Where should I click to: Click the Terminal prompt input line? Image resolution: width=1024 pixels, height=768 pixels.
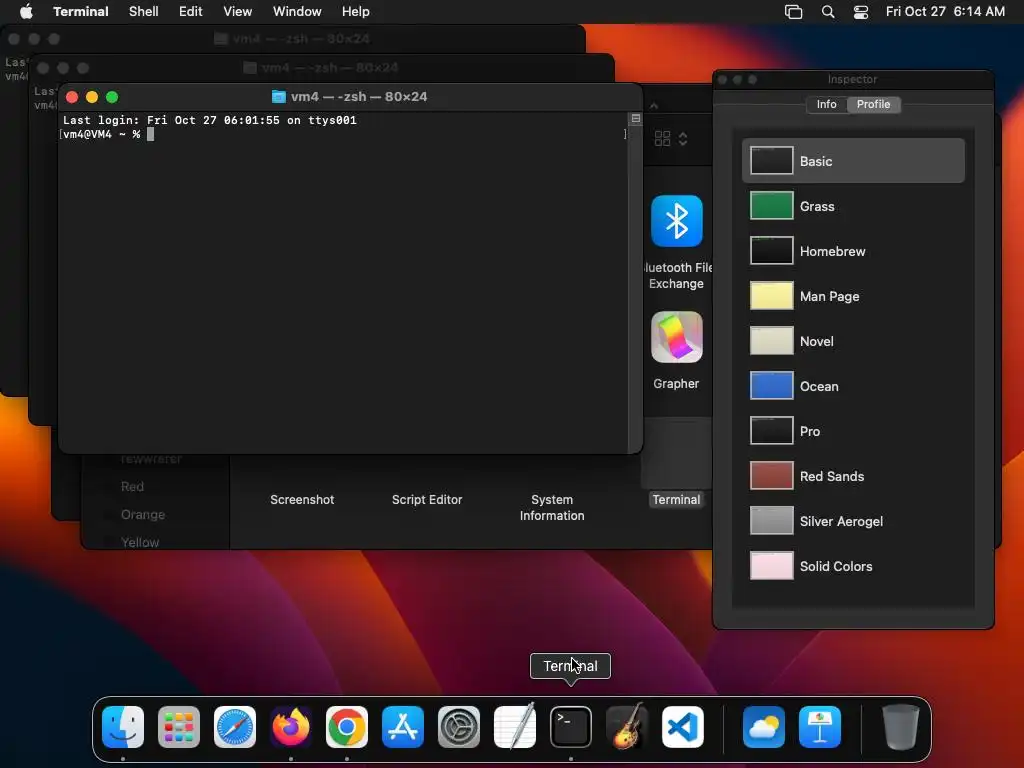point(343,135)
